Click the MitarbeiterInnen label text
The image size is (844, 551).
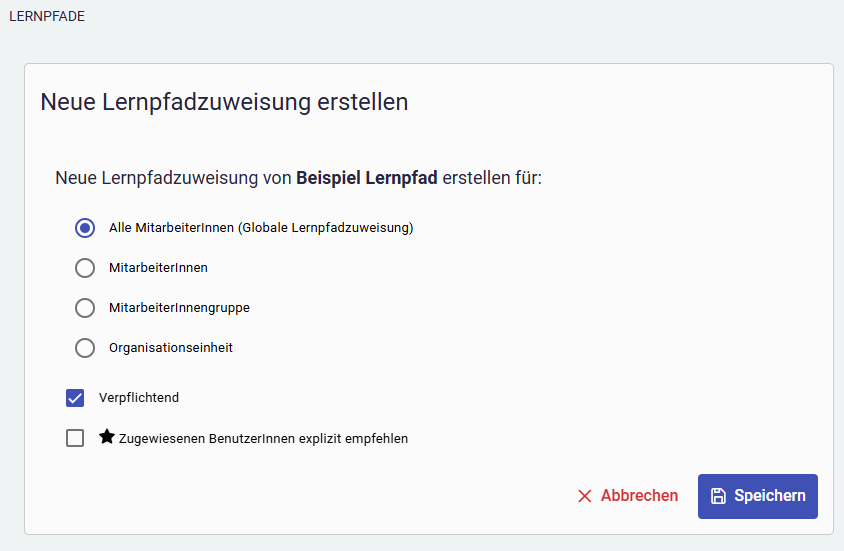coord(158,268)
